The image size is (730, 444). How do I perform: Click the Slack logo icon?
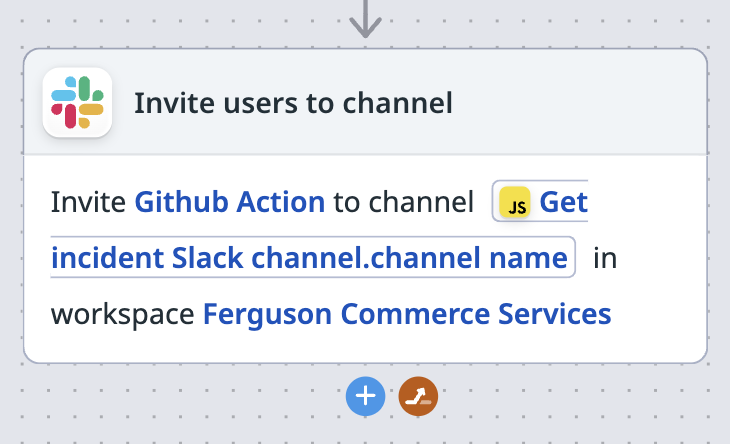pyautogui.click(x=77, y=103)
